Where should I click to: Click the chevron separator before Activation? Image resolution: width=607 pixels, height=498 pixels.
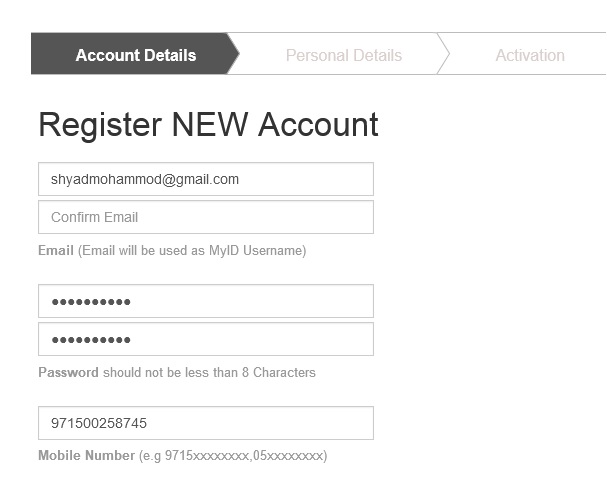(x=443, y=55)
